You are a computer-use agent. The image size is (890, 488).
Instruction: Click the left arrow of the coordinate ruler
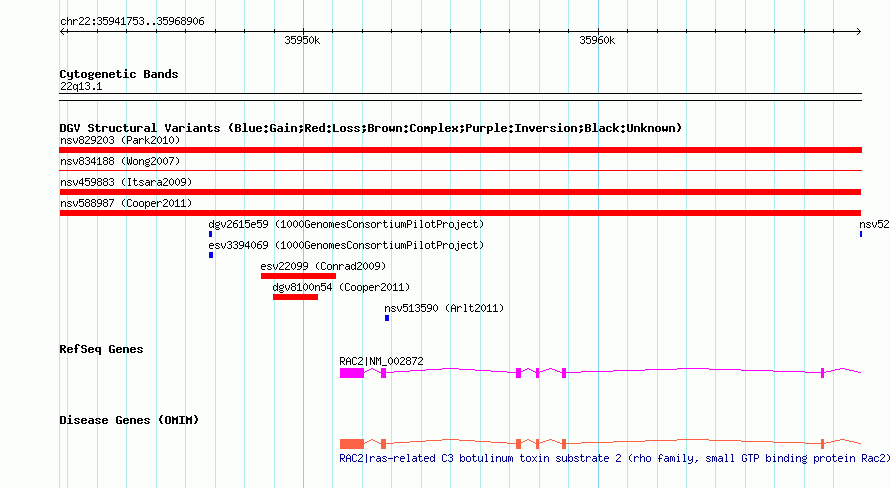[62, 31]
